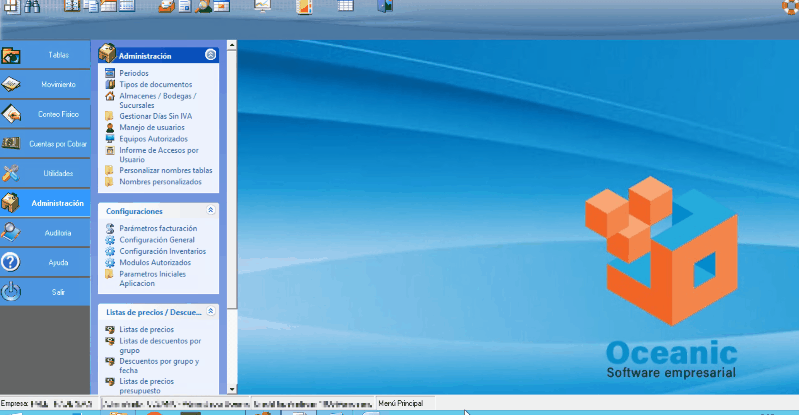Click the panel scrollbar down arrow
799x415 pixels.
point(232,389)
